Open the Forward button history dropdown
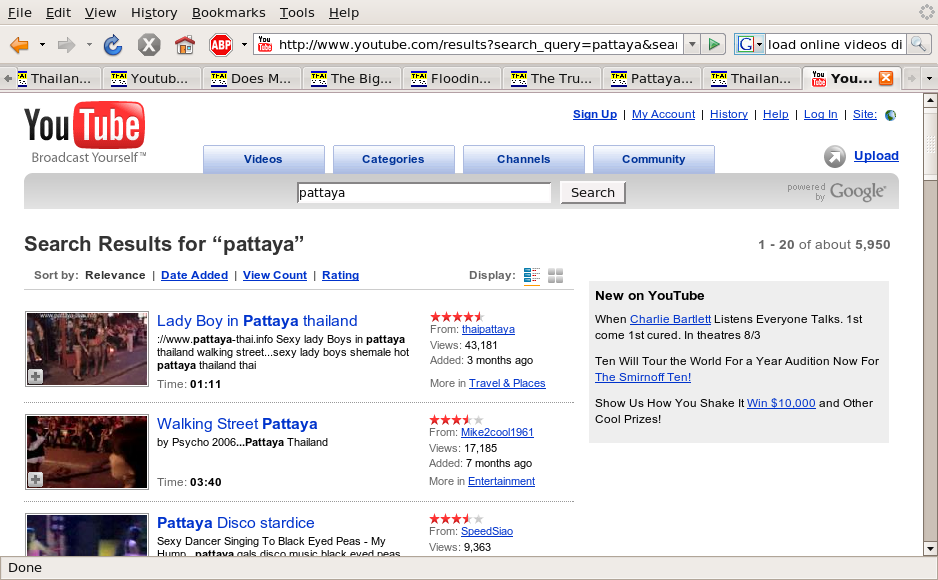 coord(89,45)
